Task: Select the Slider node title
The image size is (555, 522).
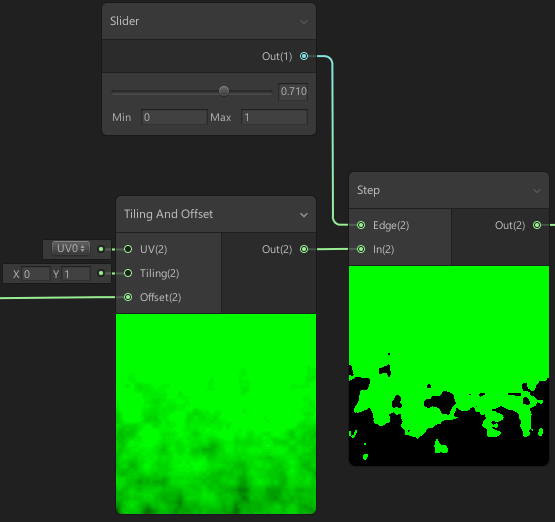Action: 125,21
